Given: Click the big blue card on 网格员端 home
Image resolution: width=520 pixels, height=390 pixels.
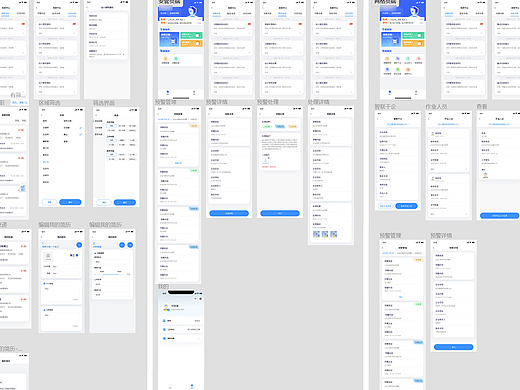Looking at the screenshot, I should coord(391,39).
